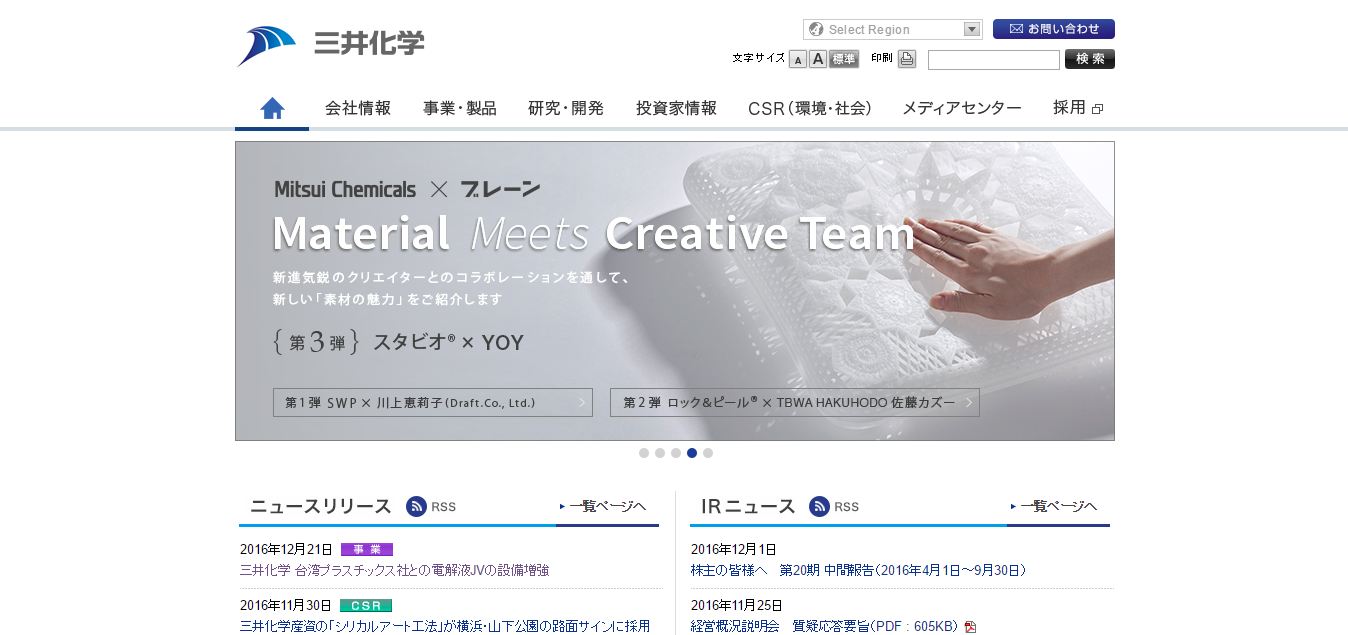Screen dimensions: 1348x635
Task: Select small font size A button
Action: 798,59
